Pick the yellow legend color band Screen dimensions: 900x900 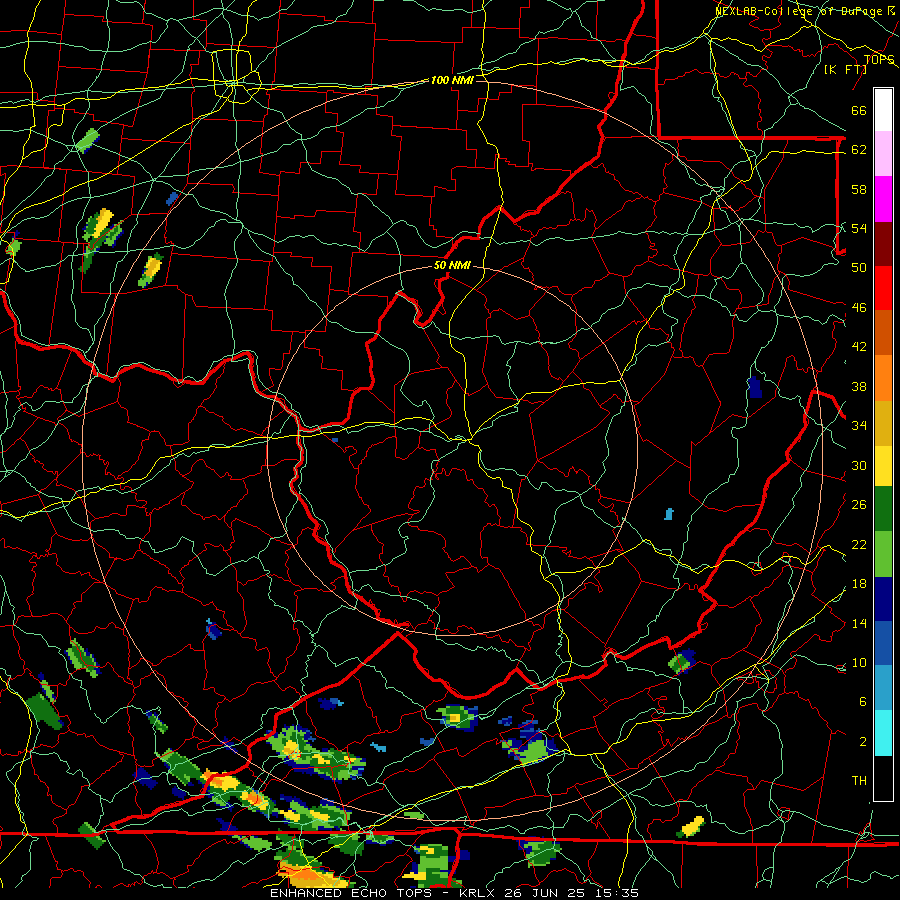coord(883,465)
